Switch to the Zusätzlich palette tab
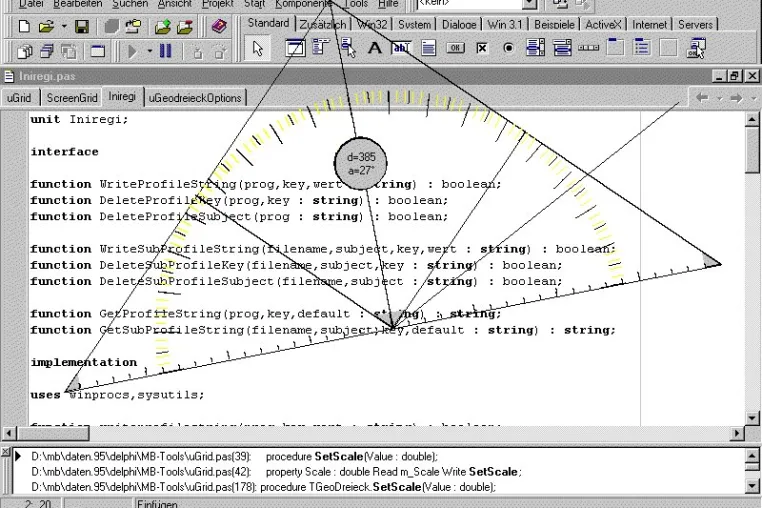The image size is (762, 508). pyautogui.click(x=323, y=24)
